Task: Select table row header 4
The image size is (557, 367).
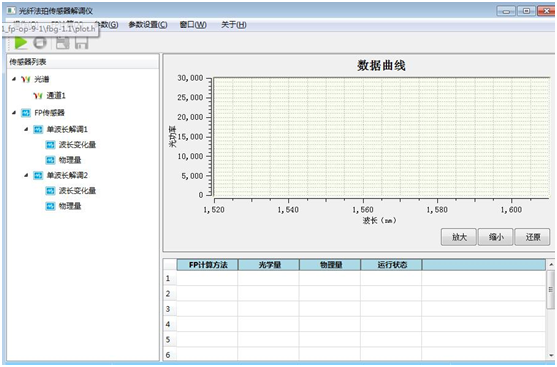Action: point(170,324)
